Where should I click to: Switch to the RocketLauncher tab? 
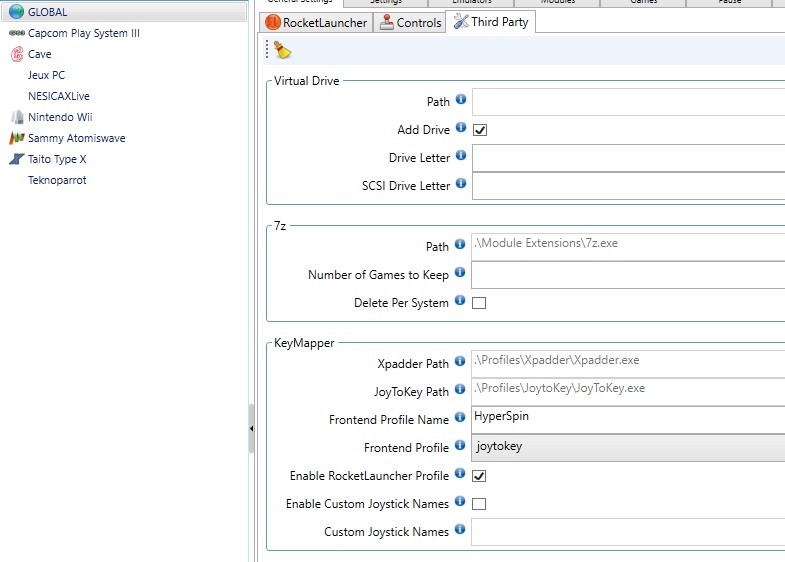(316, 23)
